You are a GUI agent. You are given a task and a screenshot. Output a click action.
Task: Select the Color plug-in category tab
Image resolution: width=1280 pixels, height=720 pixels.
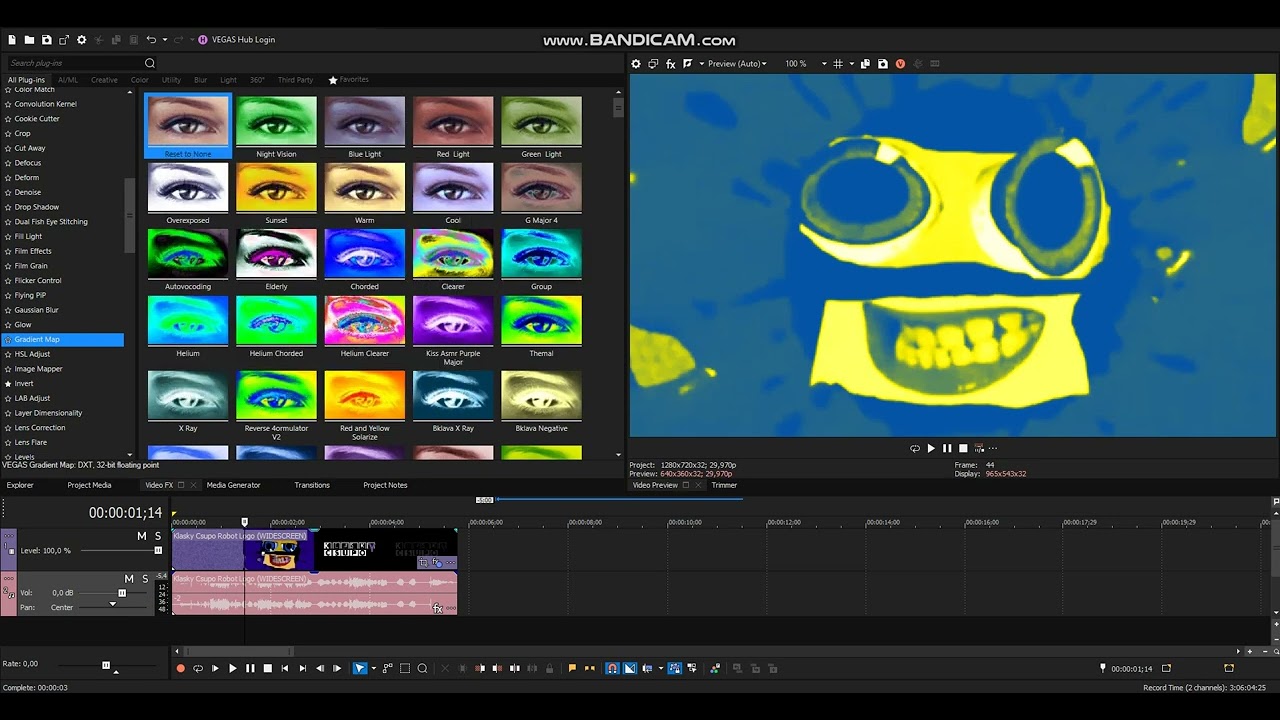139,80
